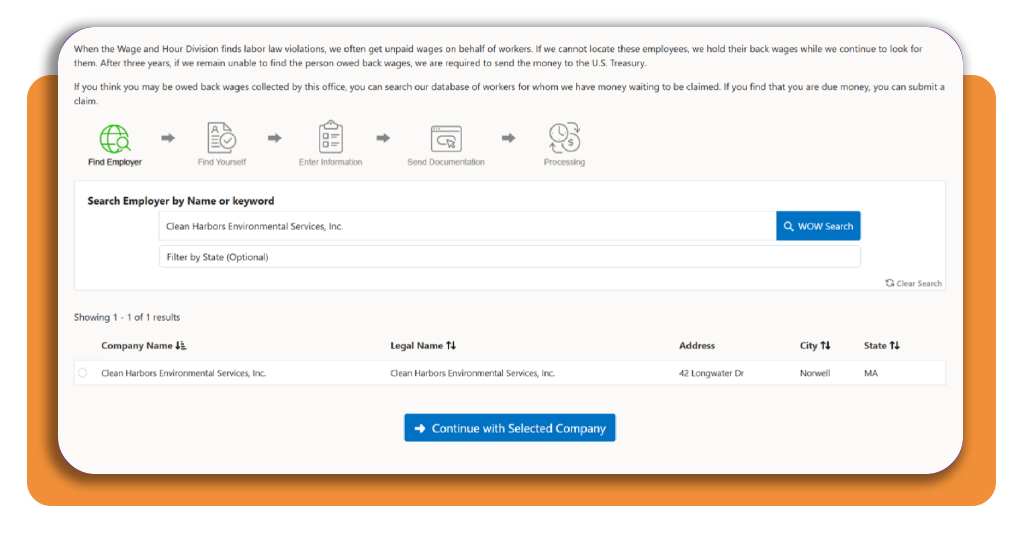Click the Enter Information step label
The width and height of the screenshot is (1024, 536).
[x=330, y=162]
